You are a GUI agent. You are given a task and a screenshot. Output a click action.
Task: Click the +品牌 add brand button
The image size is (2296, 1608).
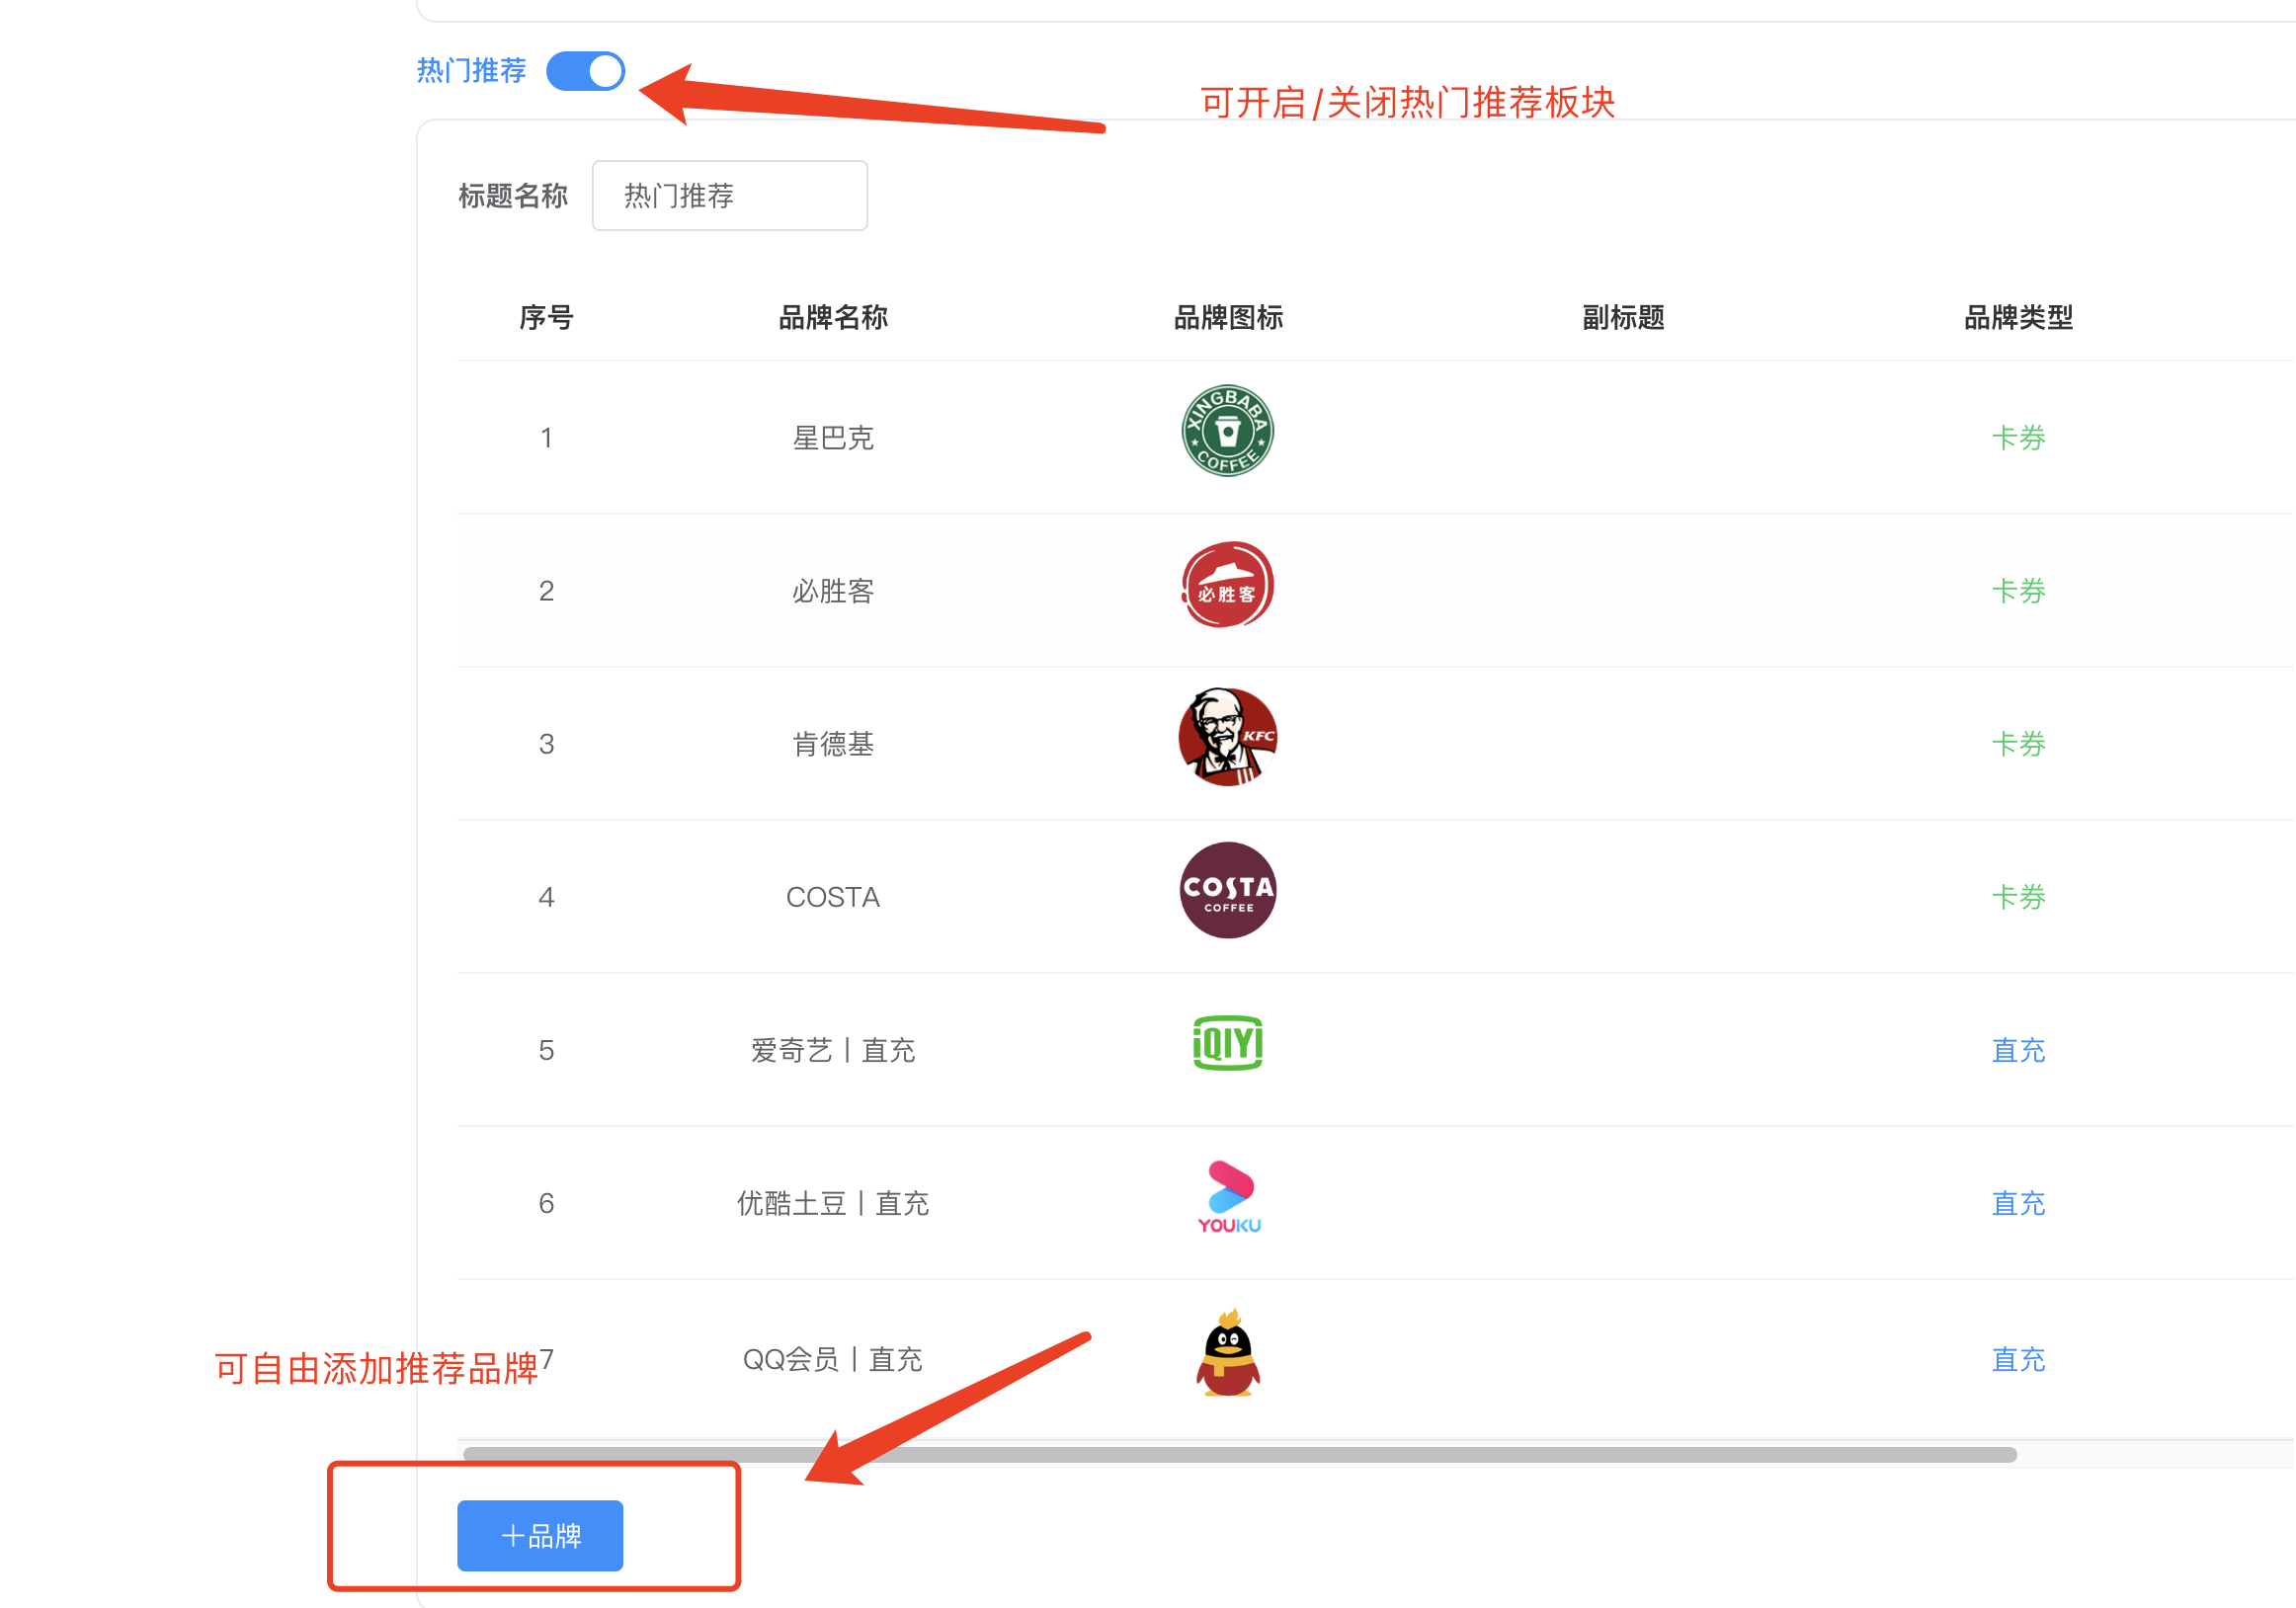click(x=540, y=1535)
